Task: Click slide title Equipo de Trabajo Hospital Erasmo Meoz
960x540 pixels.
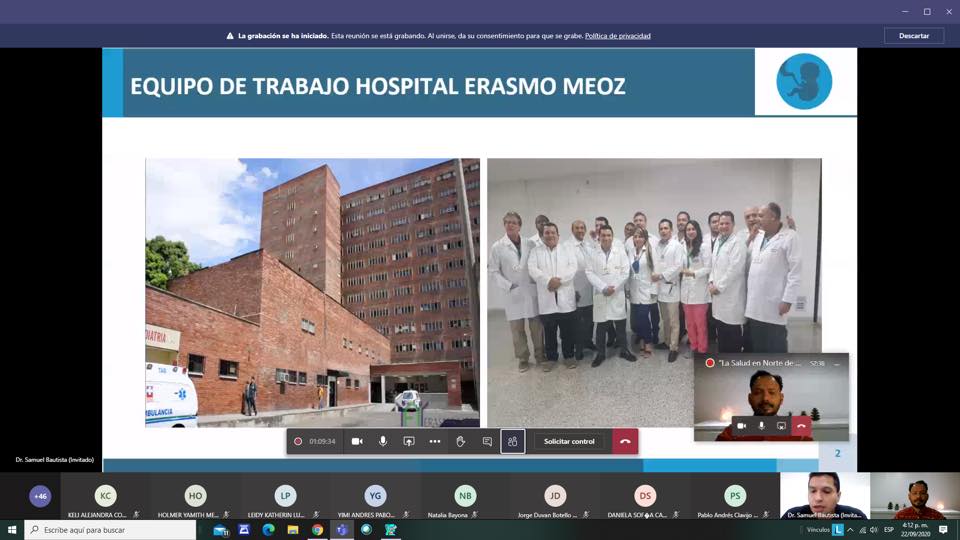Action: (378, 86)
